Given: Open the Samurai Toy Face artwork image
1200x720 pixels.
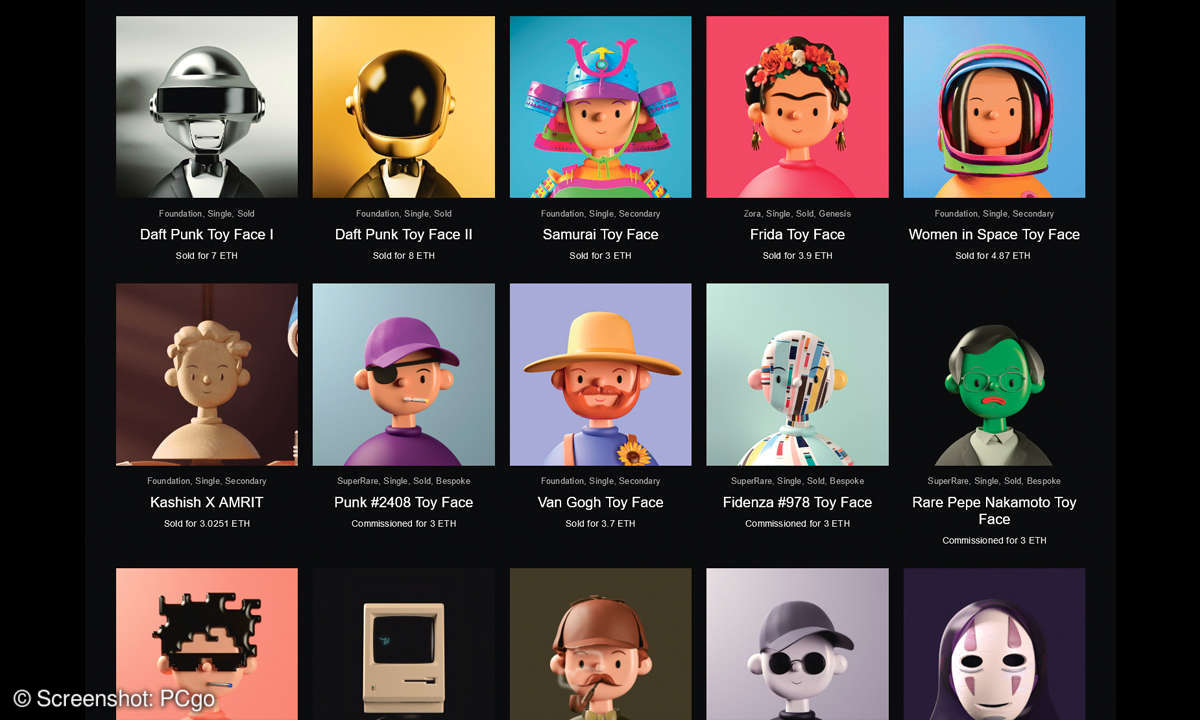Looking at the screenshot, I should 600,107.
